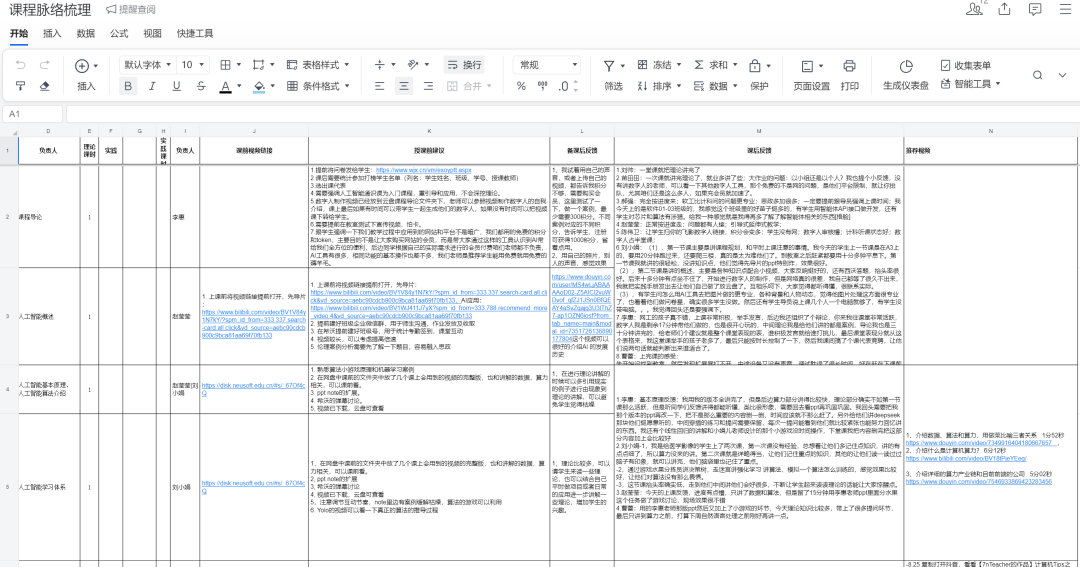The image size is (1080, 567).
Task: Open the font size 10 dropdown
Action: [x=192, y=65]
